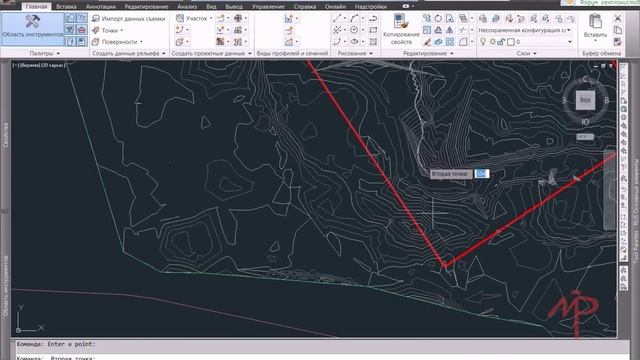The image size is (640, 360).
Task: Click the Eraser tool icon
Action: coord(427,42)
